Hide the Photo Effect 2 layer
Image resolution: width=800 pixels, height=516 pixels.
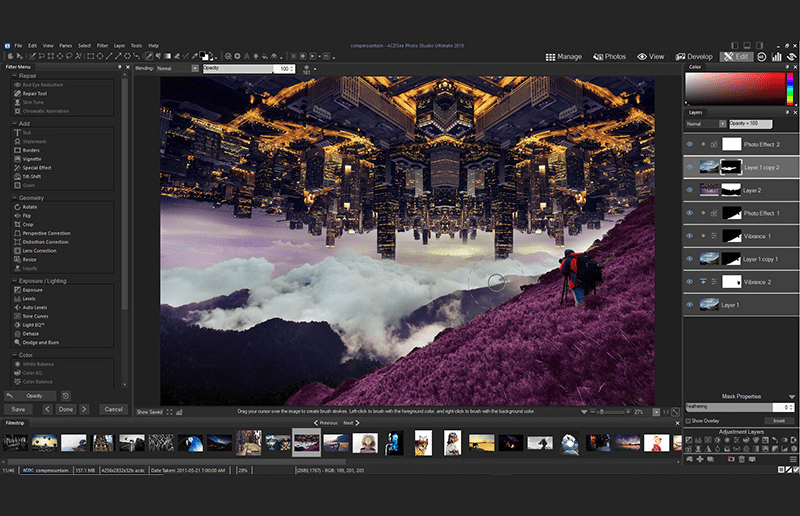click(x=690, y=144)
